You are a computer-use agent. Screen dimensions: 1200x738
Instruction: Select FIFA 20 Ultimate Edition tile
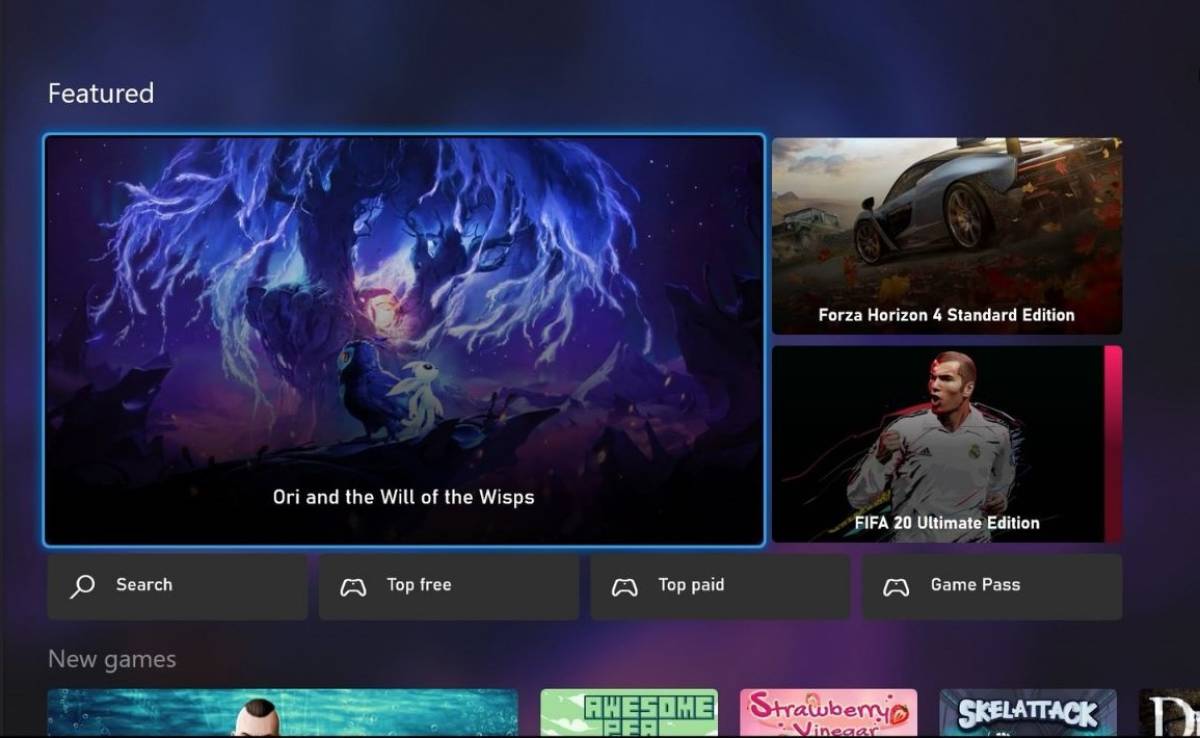[x=946, y=443]
